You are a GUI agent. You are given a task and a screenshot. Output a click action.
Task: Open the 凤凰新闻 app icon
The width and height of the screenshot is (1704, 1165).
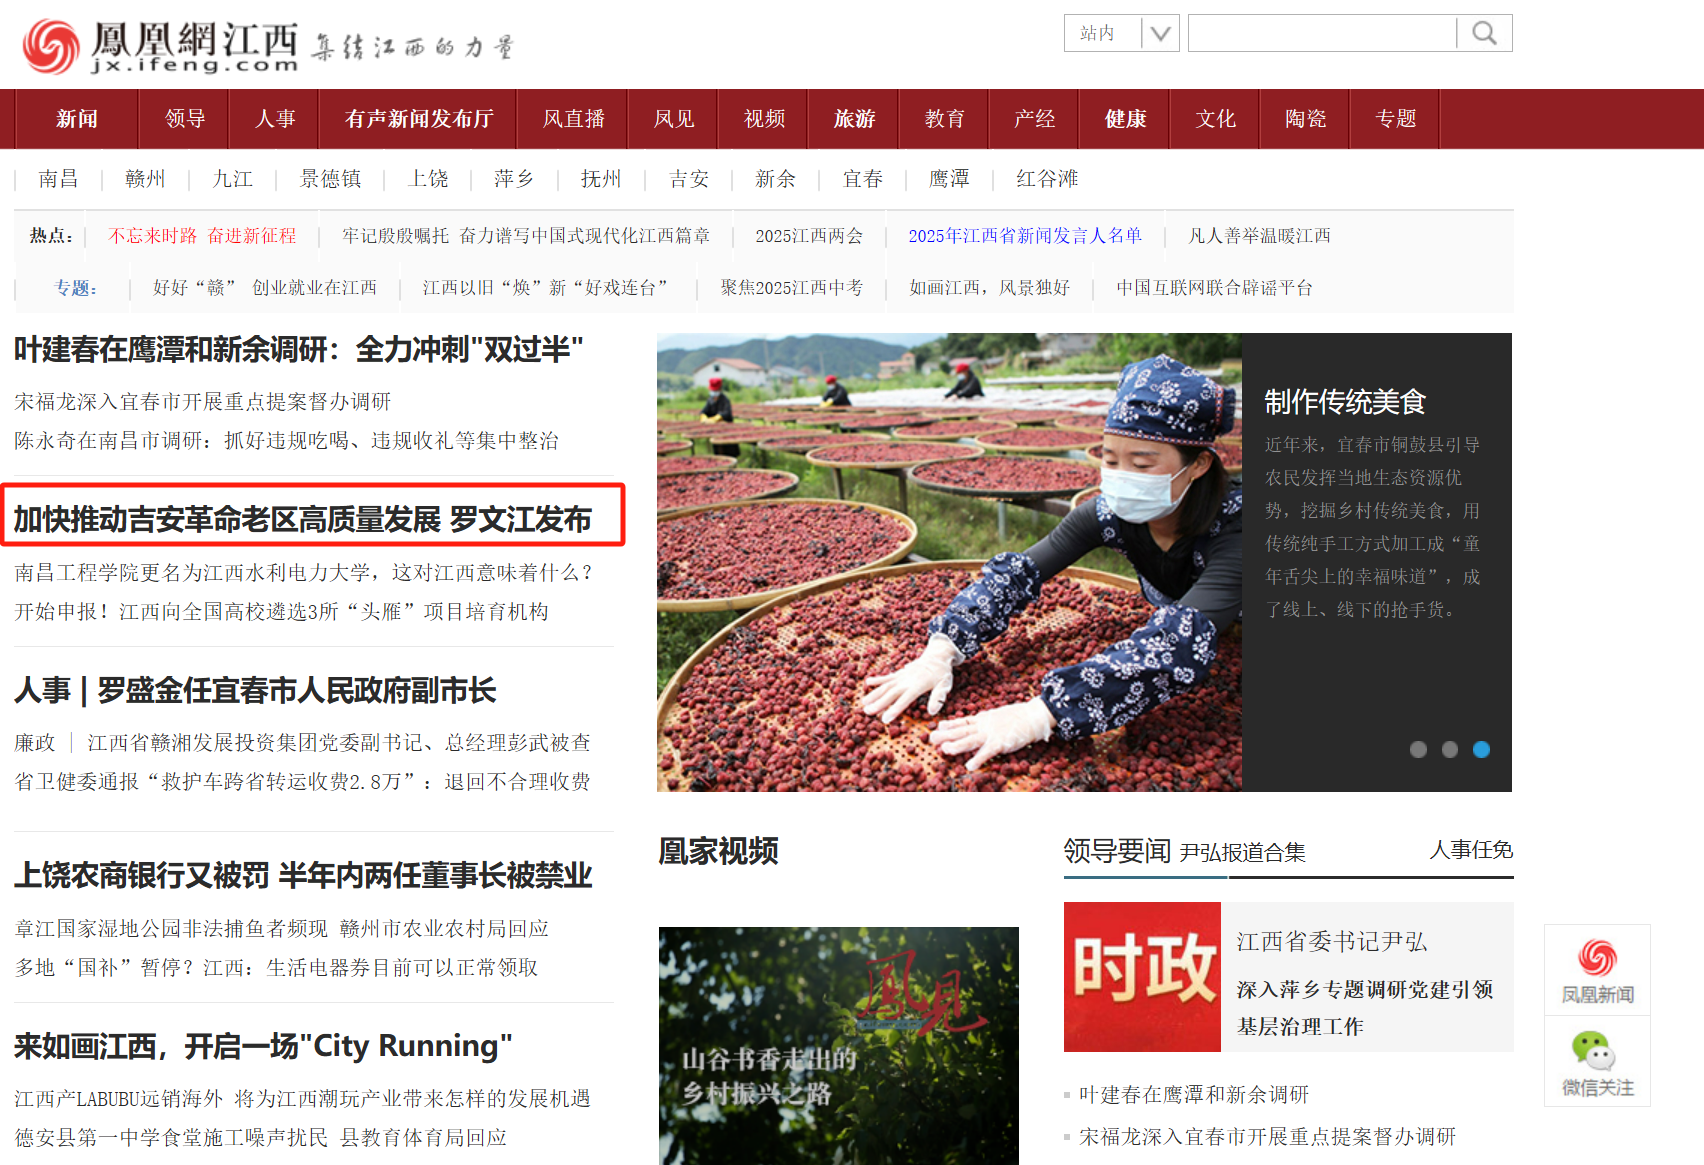(x=1597, y=970)
